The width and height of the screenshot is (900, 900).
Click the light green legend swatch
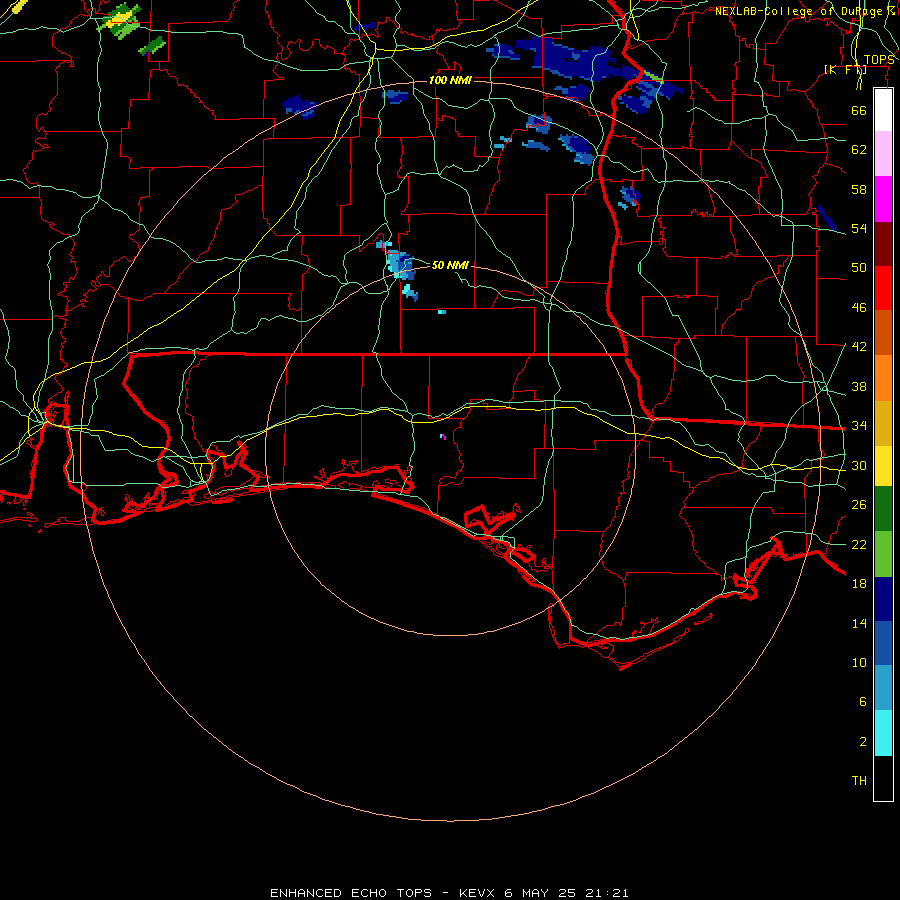883,554
